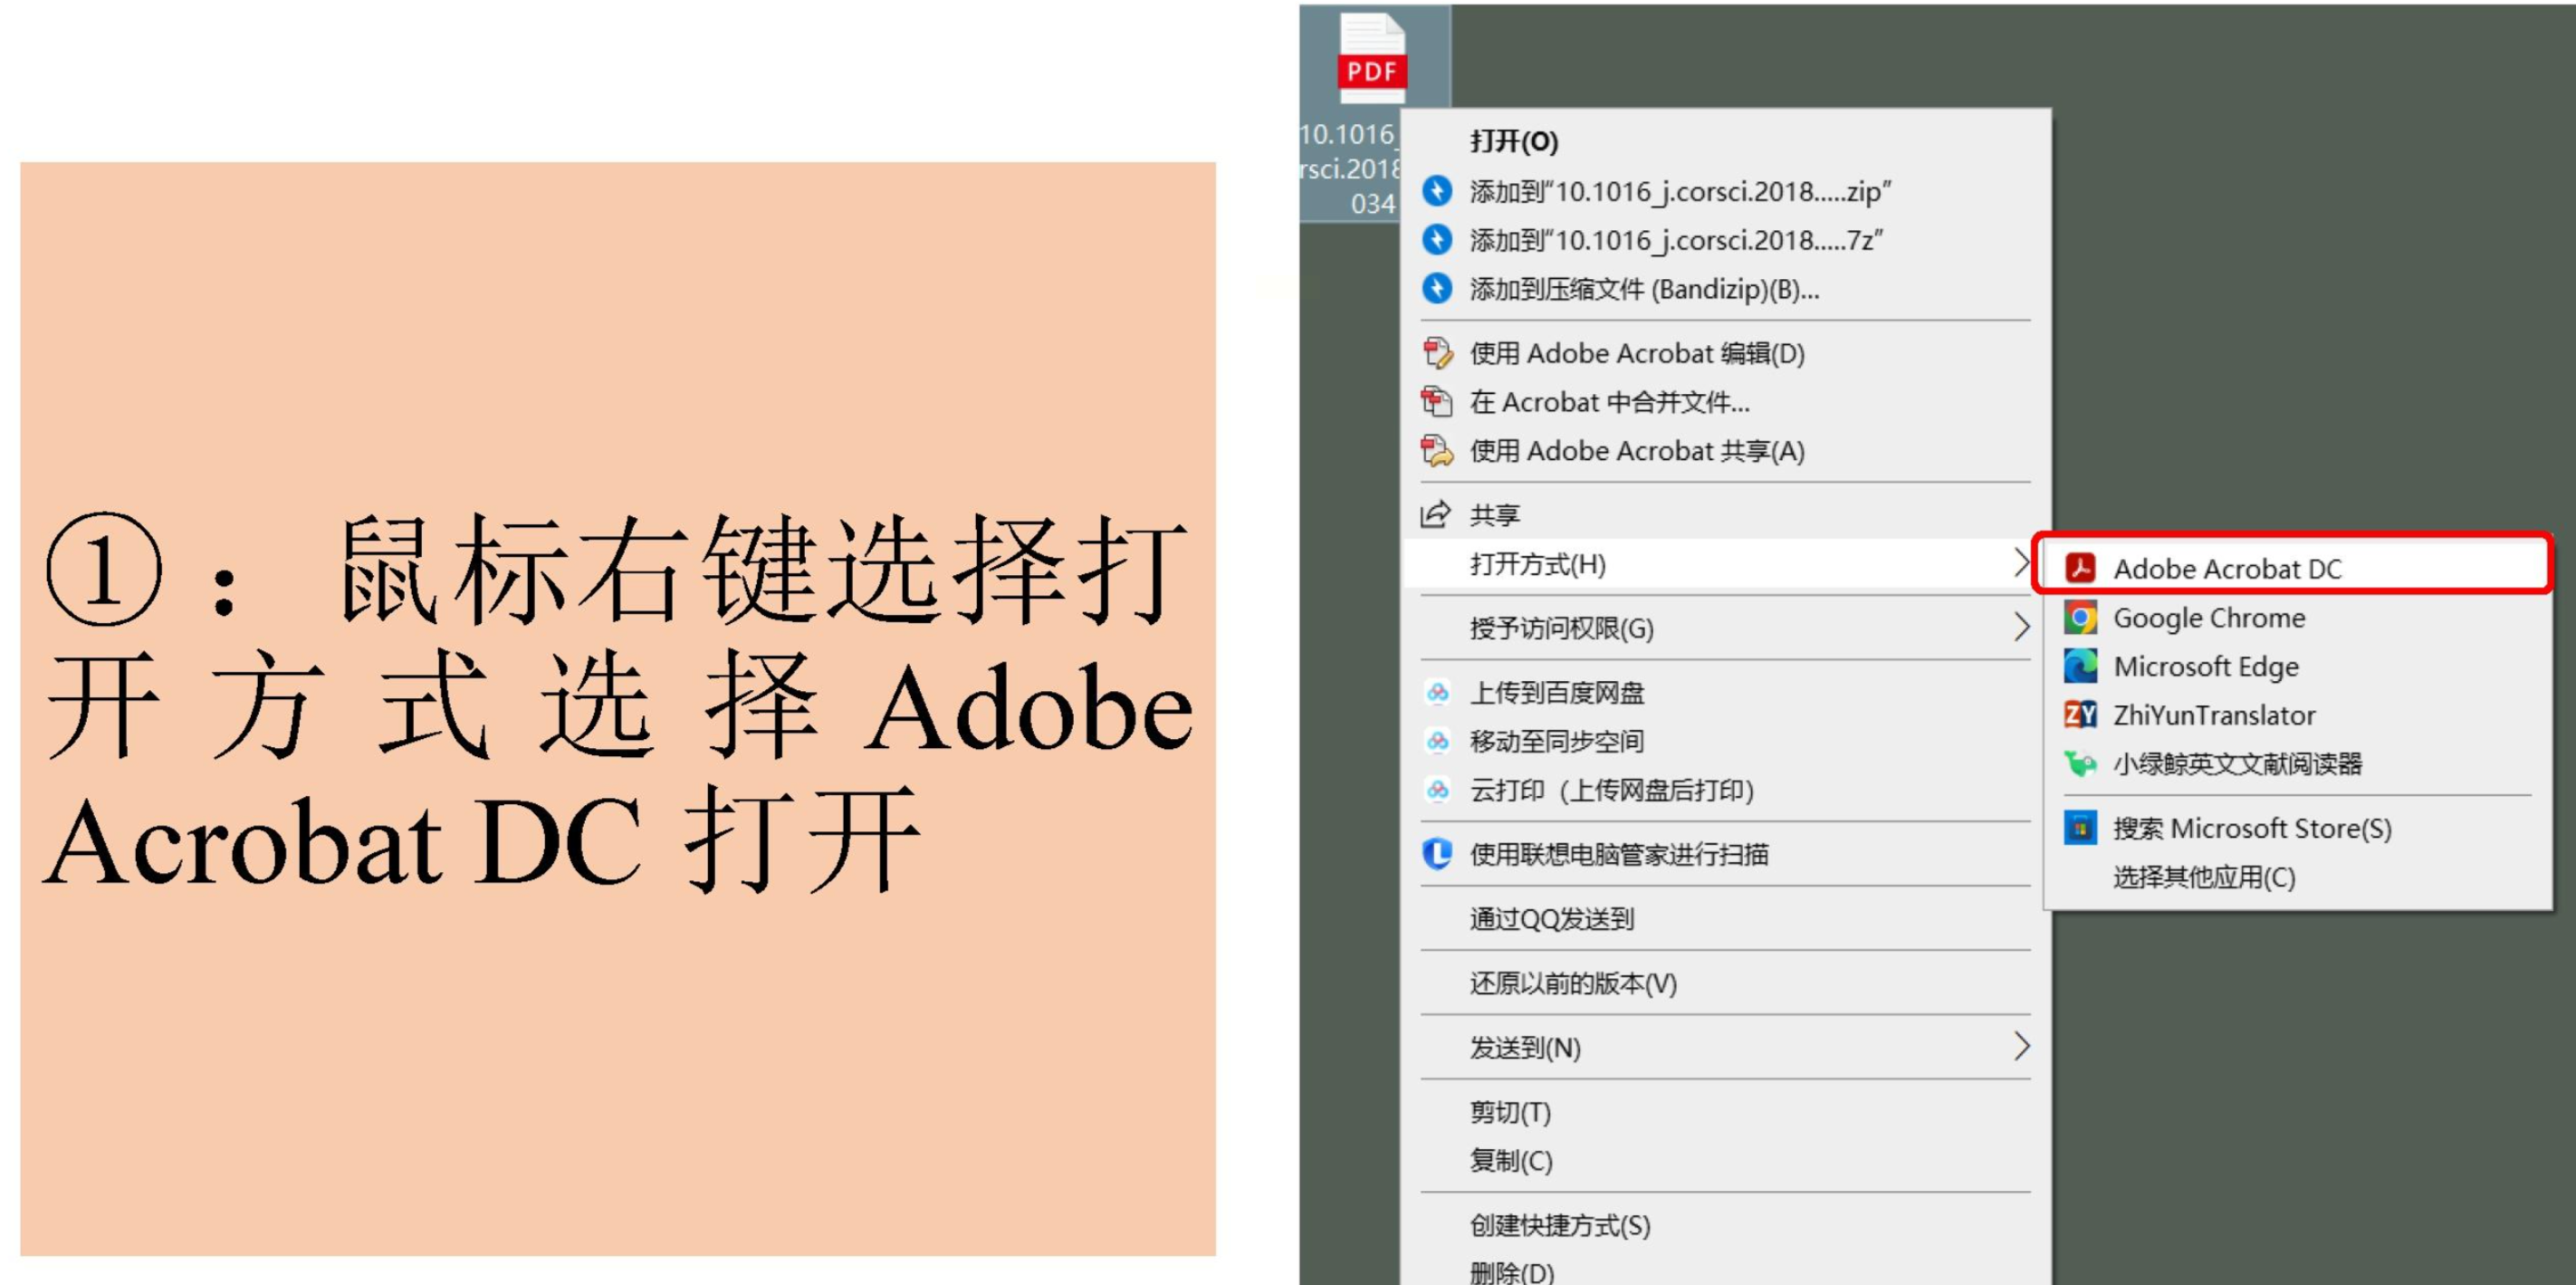
Task: Click the Bandizip icon beside 添加到压缩文件
Action: coord(1437,289)
